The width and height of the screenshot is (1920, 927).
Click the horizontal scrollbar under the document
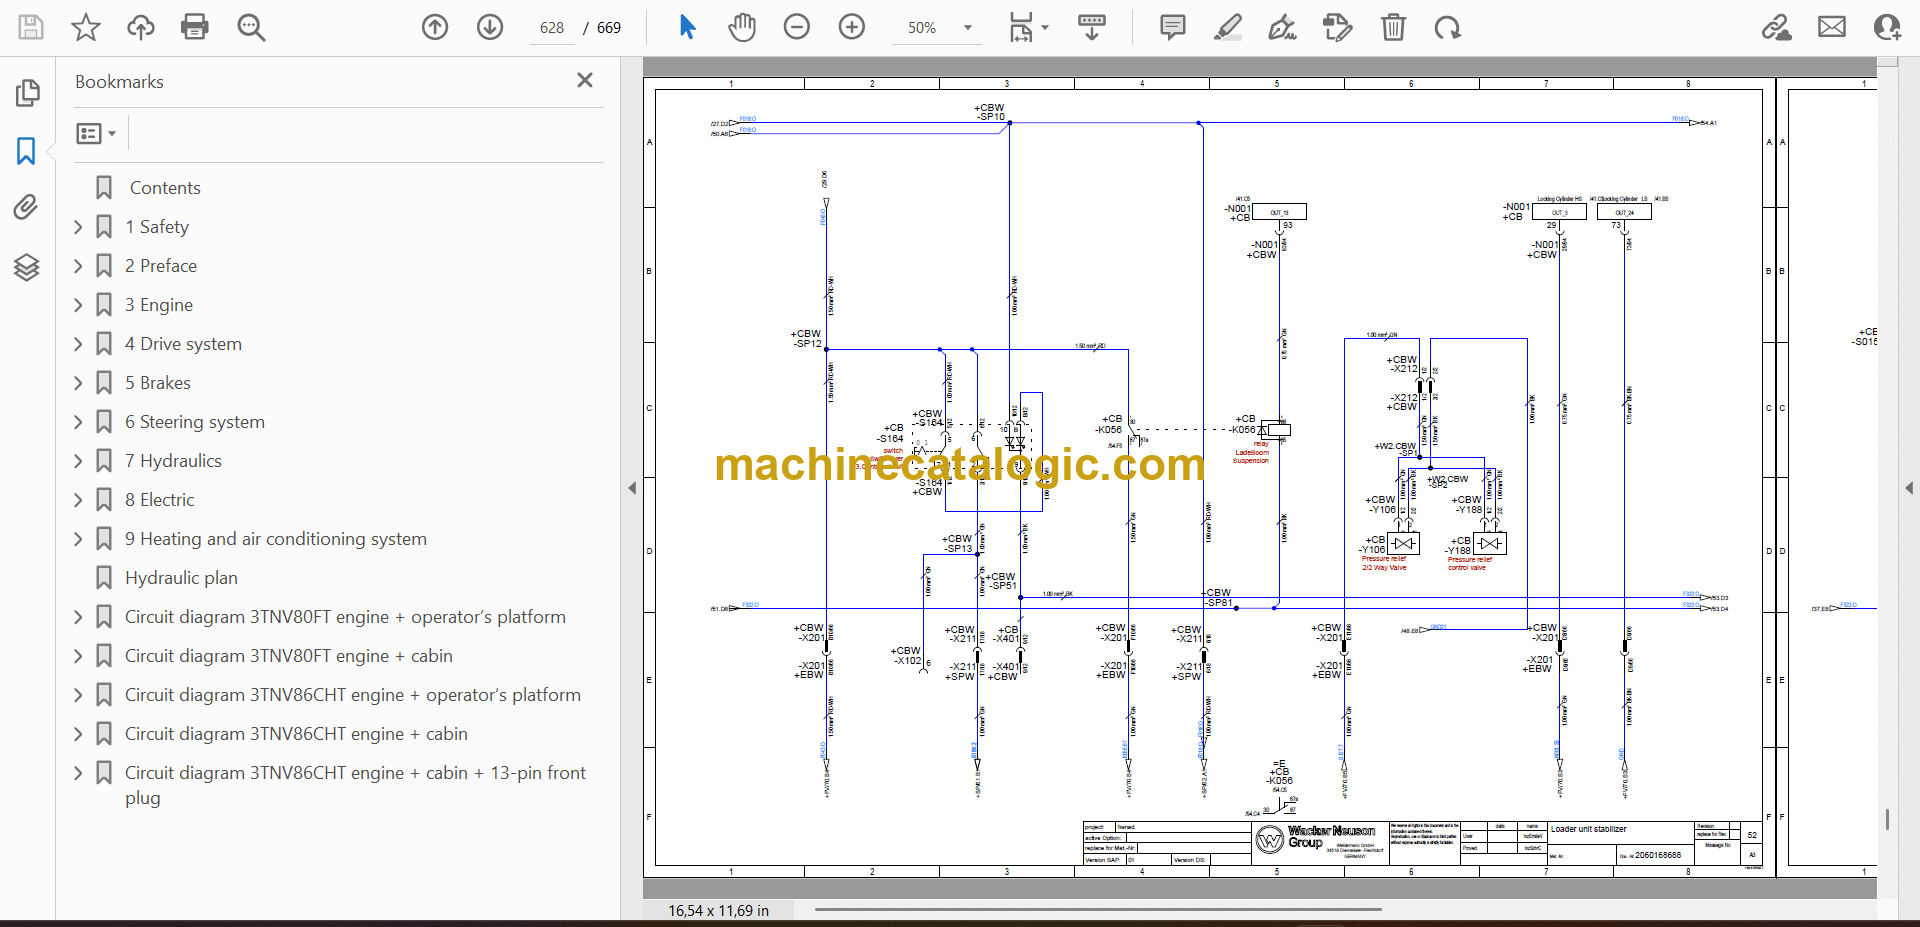click(x=1097, y=910)
